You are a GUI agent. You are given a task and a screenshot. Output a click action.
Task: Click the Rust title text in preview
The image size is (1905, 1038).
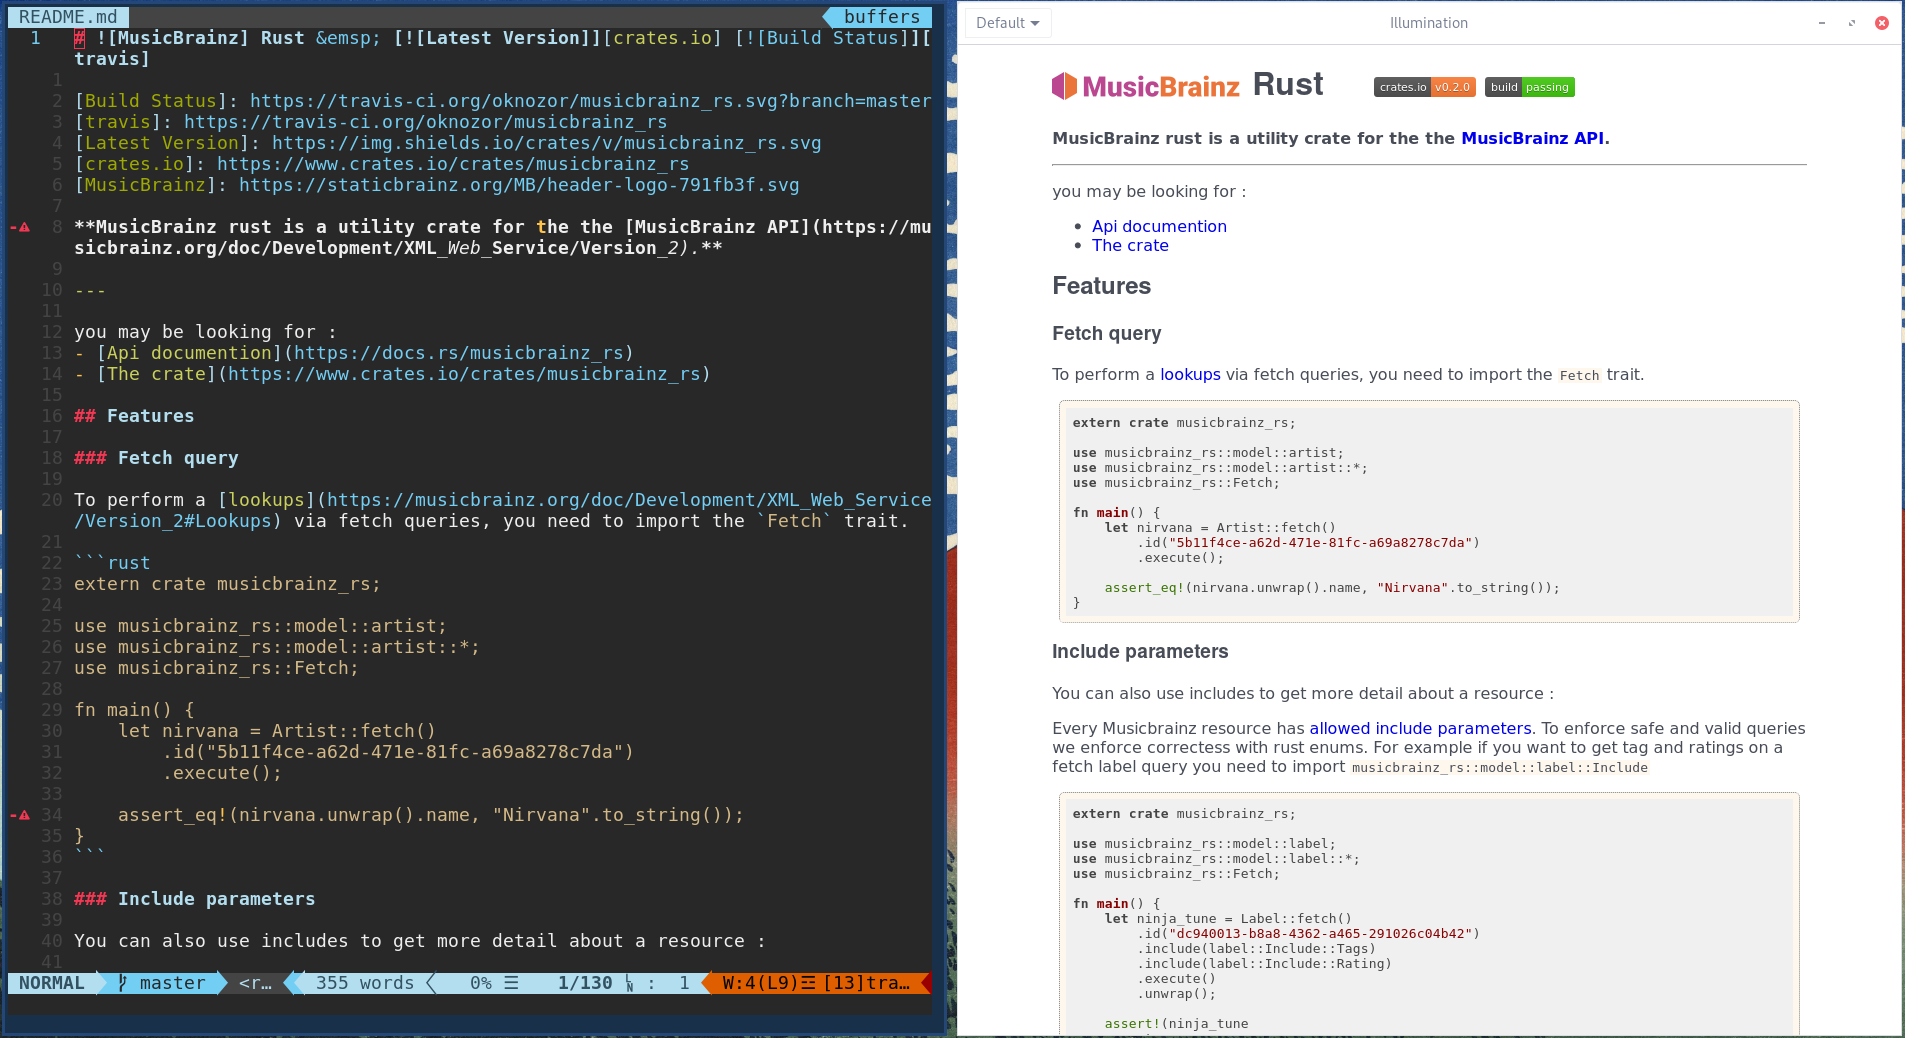coord(1288,84)
